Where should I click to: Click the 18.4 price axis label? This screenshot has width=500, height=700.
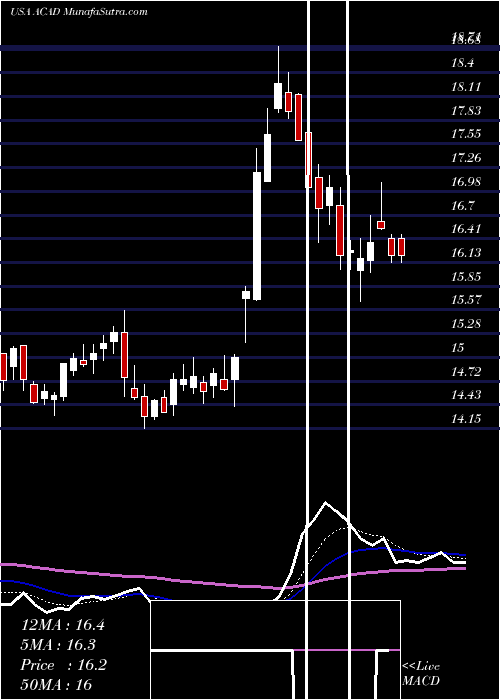tap(462, 63)
